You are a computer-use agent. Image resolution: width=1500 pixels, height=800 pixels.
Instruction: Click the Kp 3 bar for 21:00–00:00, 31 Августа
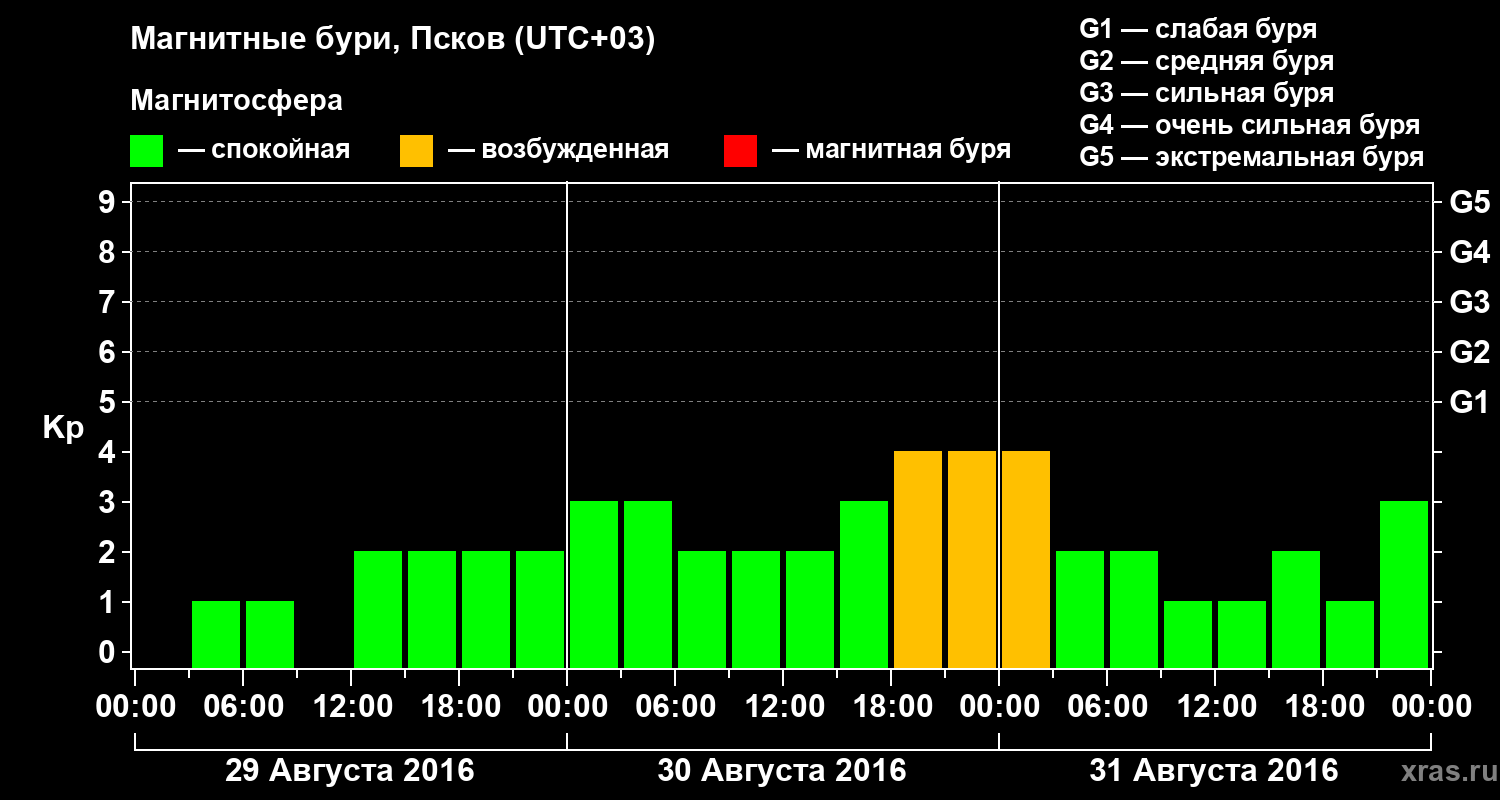(1404, 584)
